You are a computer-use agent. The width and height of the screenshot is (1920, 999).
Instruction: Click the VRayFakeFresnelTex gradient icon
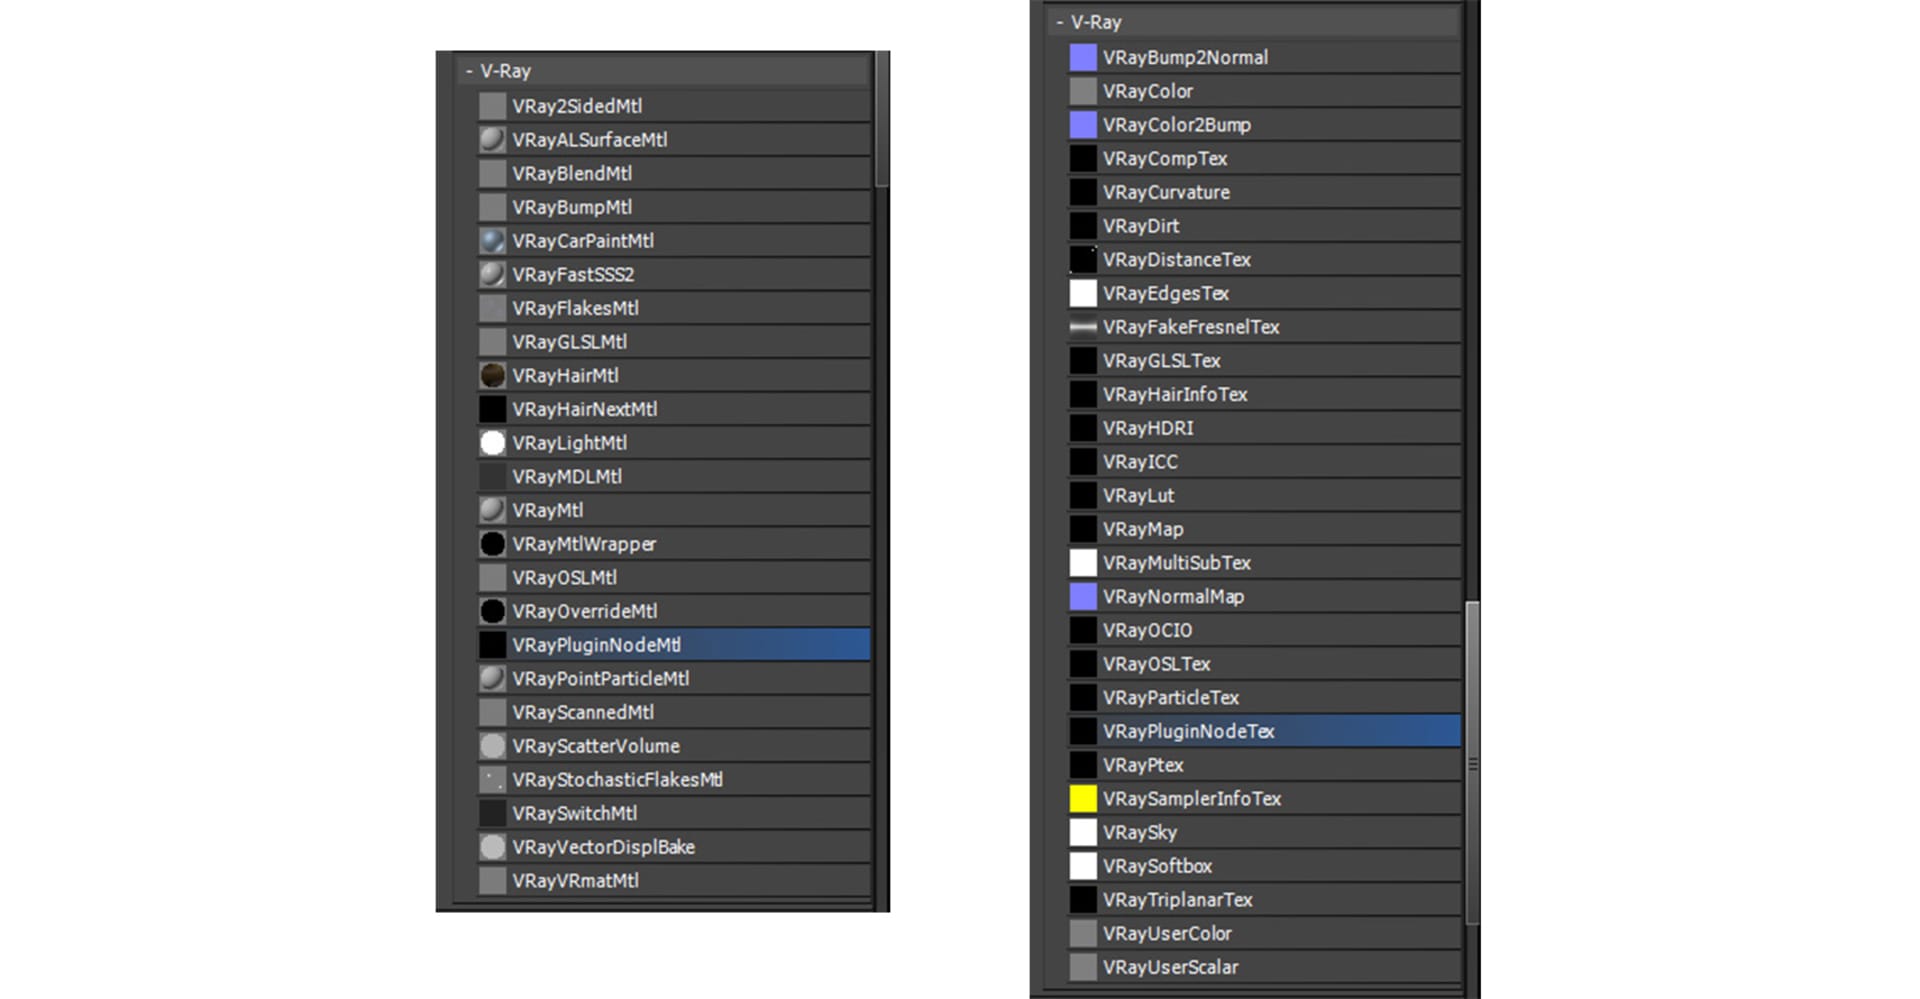pyautogui.click(x=1083, y=327)
